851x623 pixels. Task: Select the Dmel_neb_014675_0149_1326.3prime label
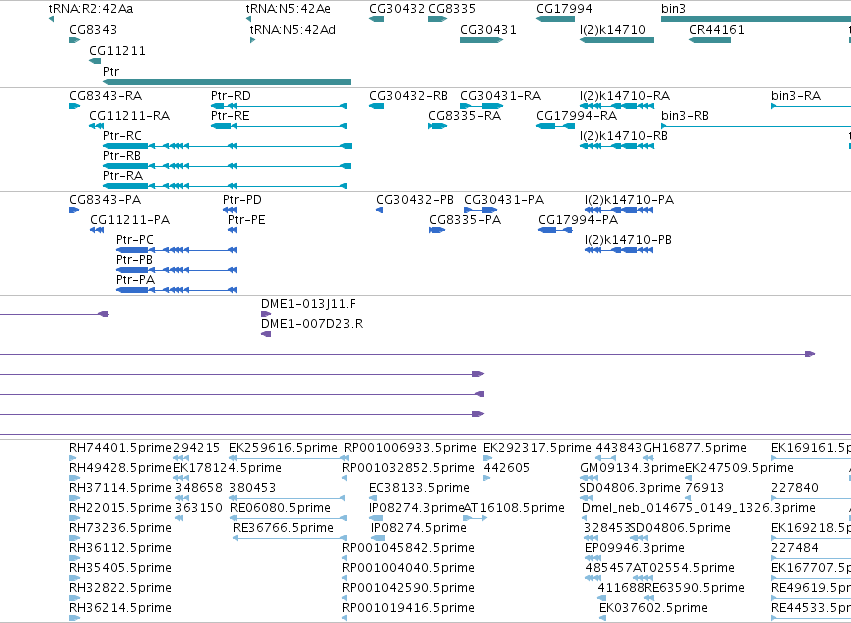[x=698, y=508]
